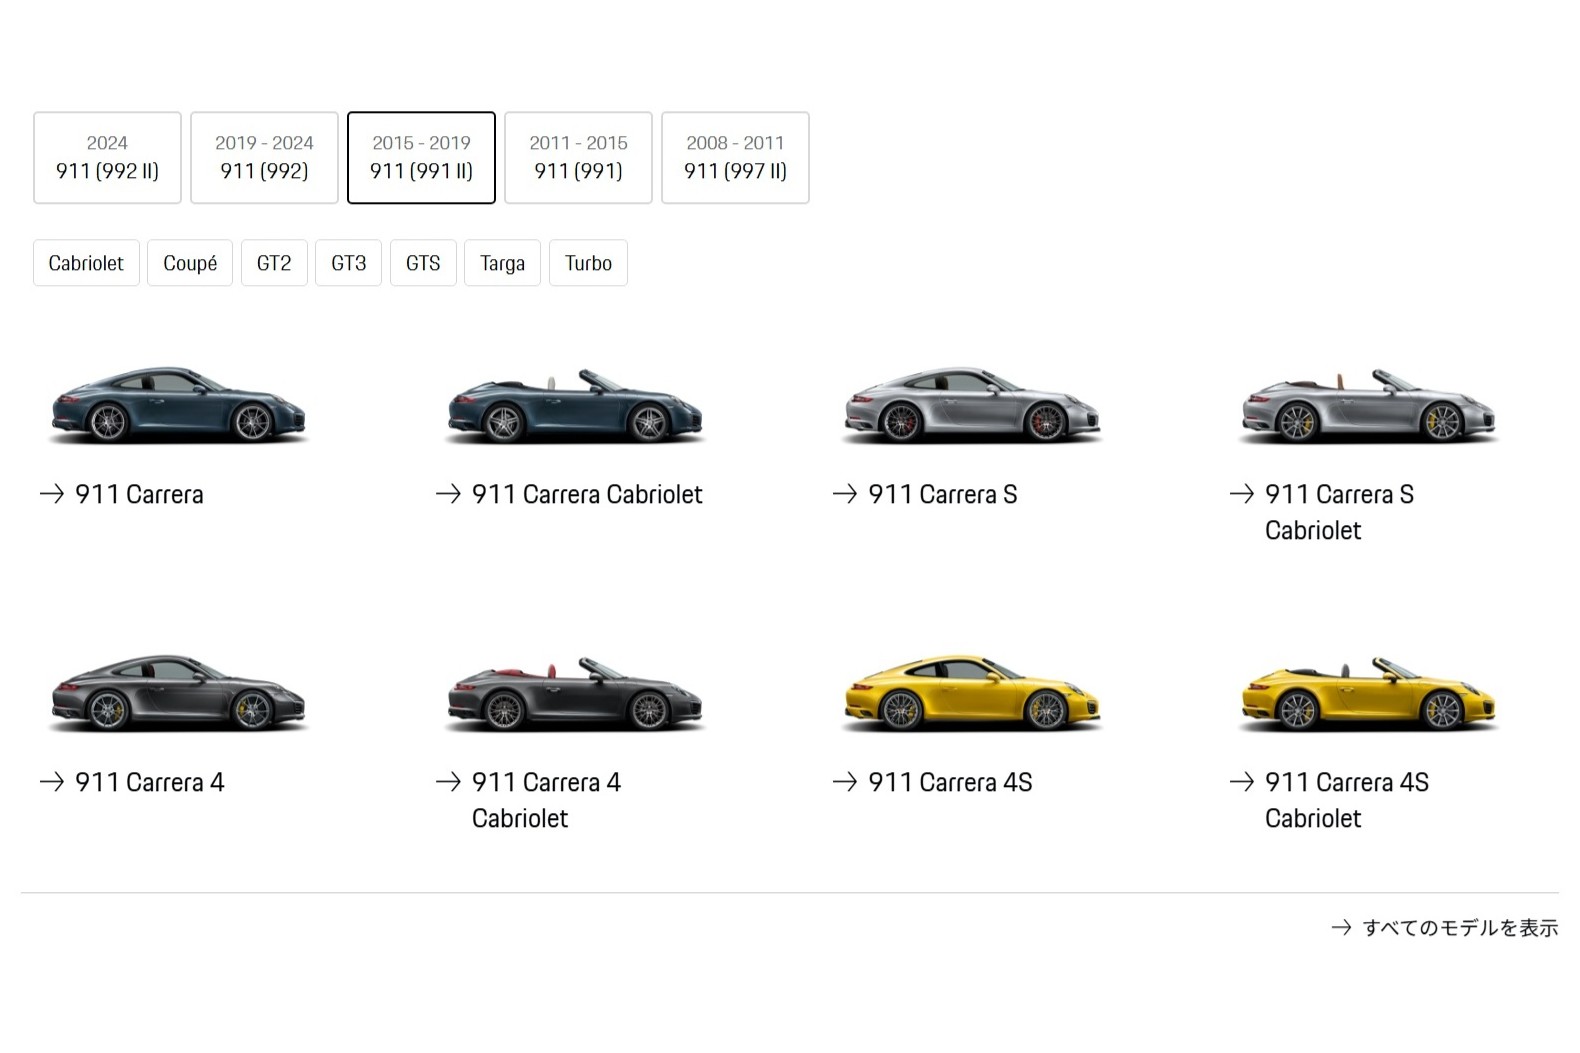The width and height of the screenshot is (1580, 1053).
Task: Select the 2019 - 2024 911 (992) tab
Action: [x=264, y=158]
